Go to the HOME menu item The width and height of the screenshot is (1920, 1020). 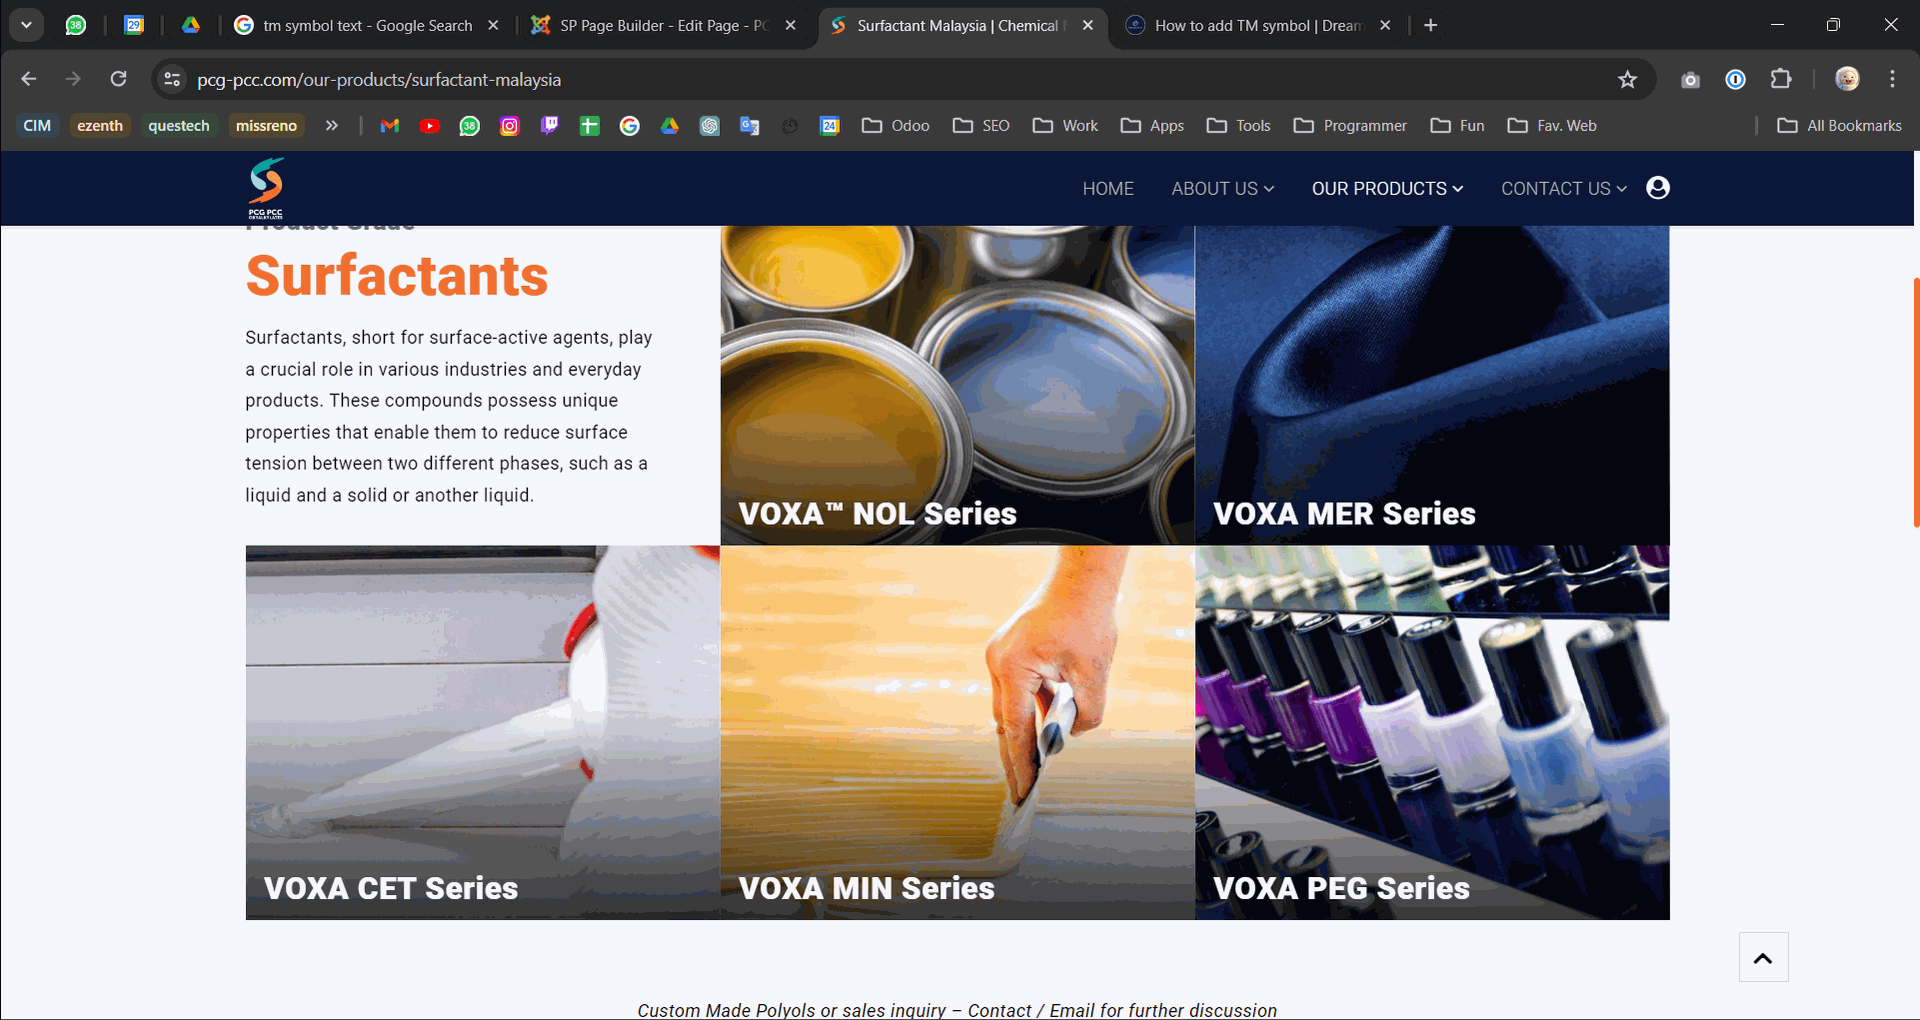pyautogui.click(x=1108, y=188)
